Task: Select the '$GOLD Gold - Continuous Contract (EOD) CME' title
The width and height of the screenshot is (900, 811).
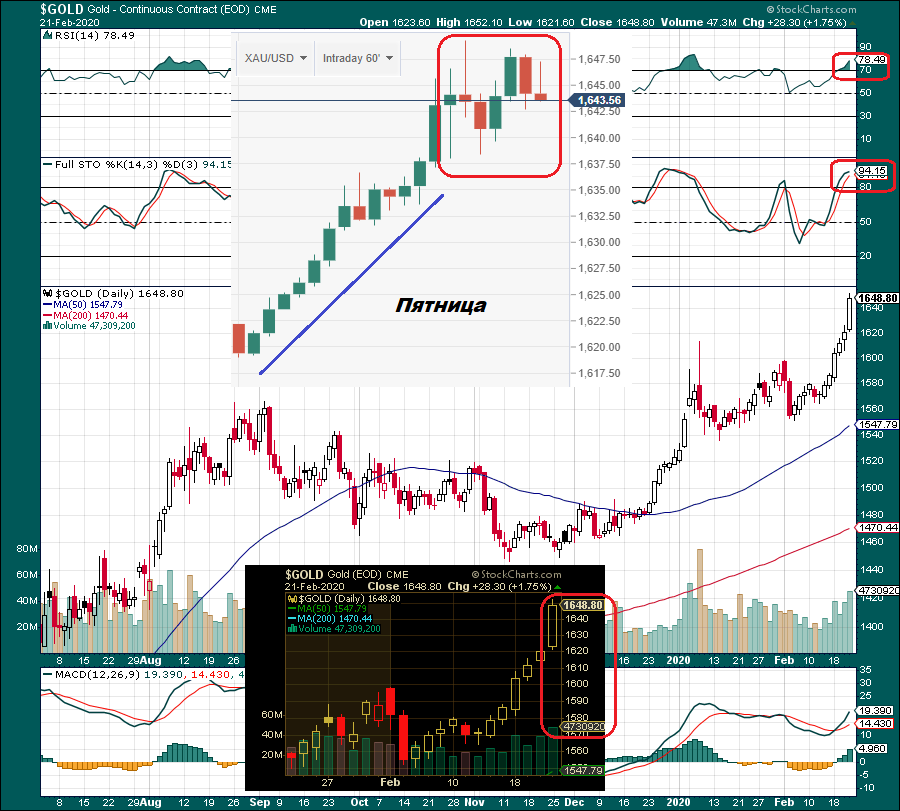Action: (158, 9)
